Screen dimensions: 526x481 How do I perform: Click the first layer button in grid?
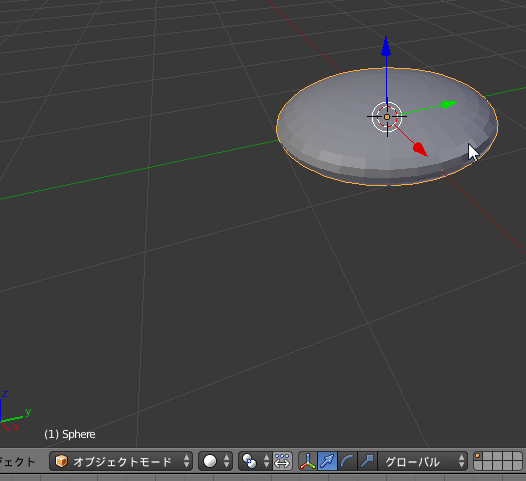478,457
